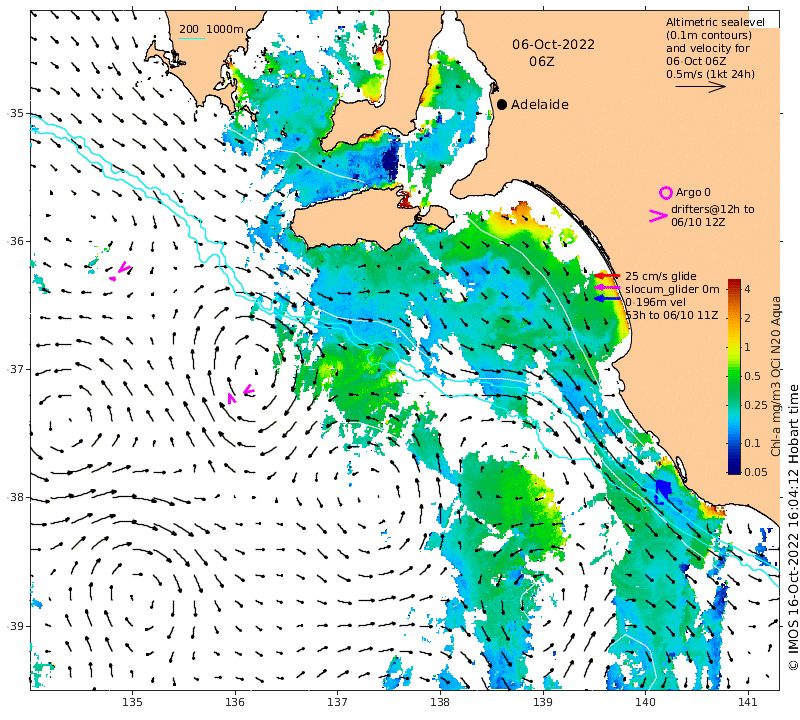Screen dimensions: 800x720
Task: Click the magenta drifter pair near 36 degrees south
Action: point(120,271)
